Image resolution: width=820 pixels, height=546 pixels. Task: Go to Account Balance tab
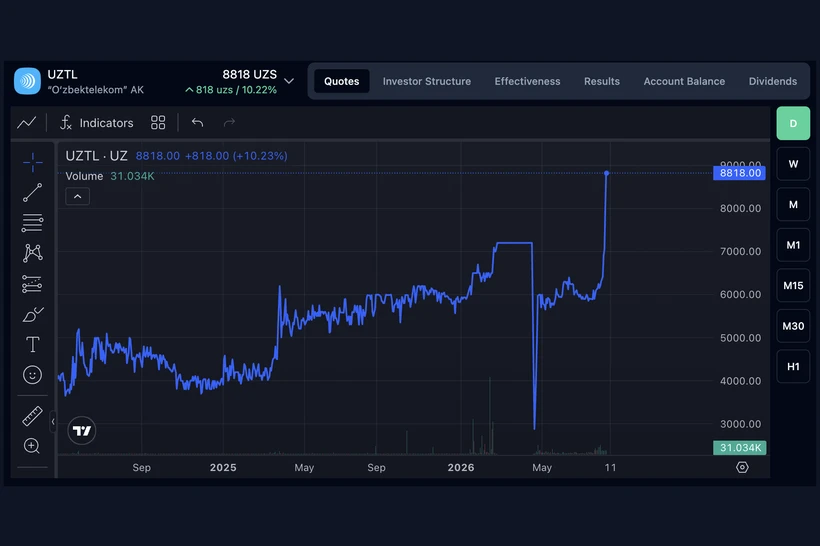pos(684,81)
